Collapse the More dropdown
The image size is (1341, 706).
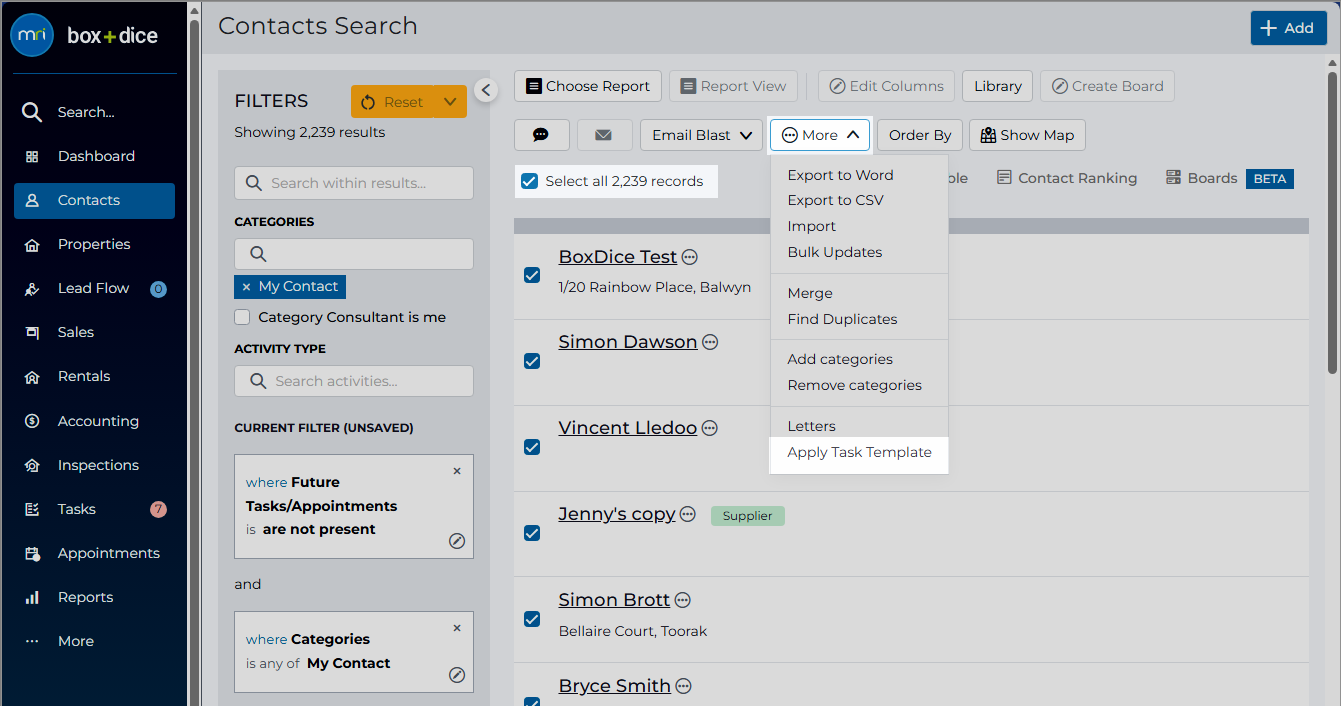(x=820, y=135)
